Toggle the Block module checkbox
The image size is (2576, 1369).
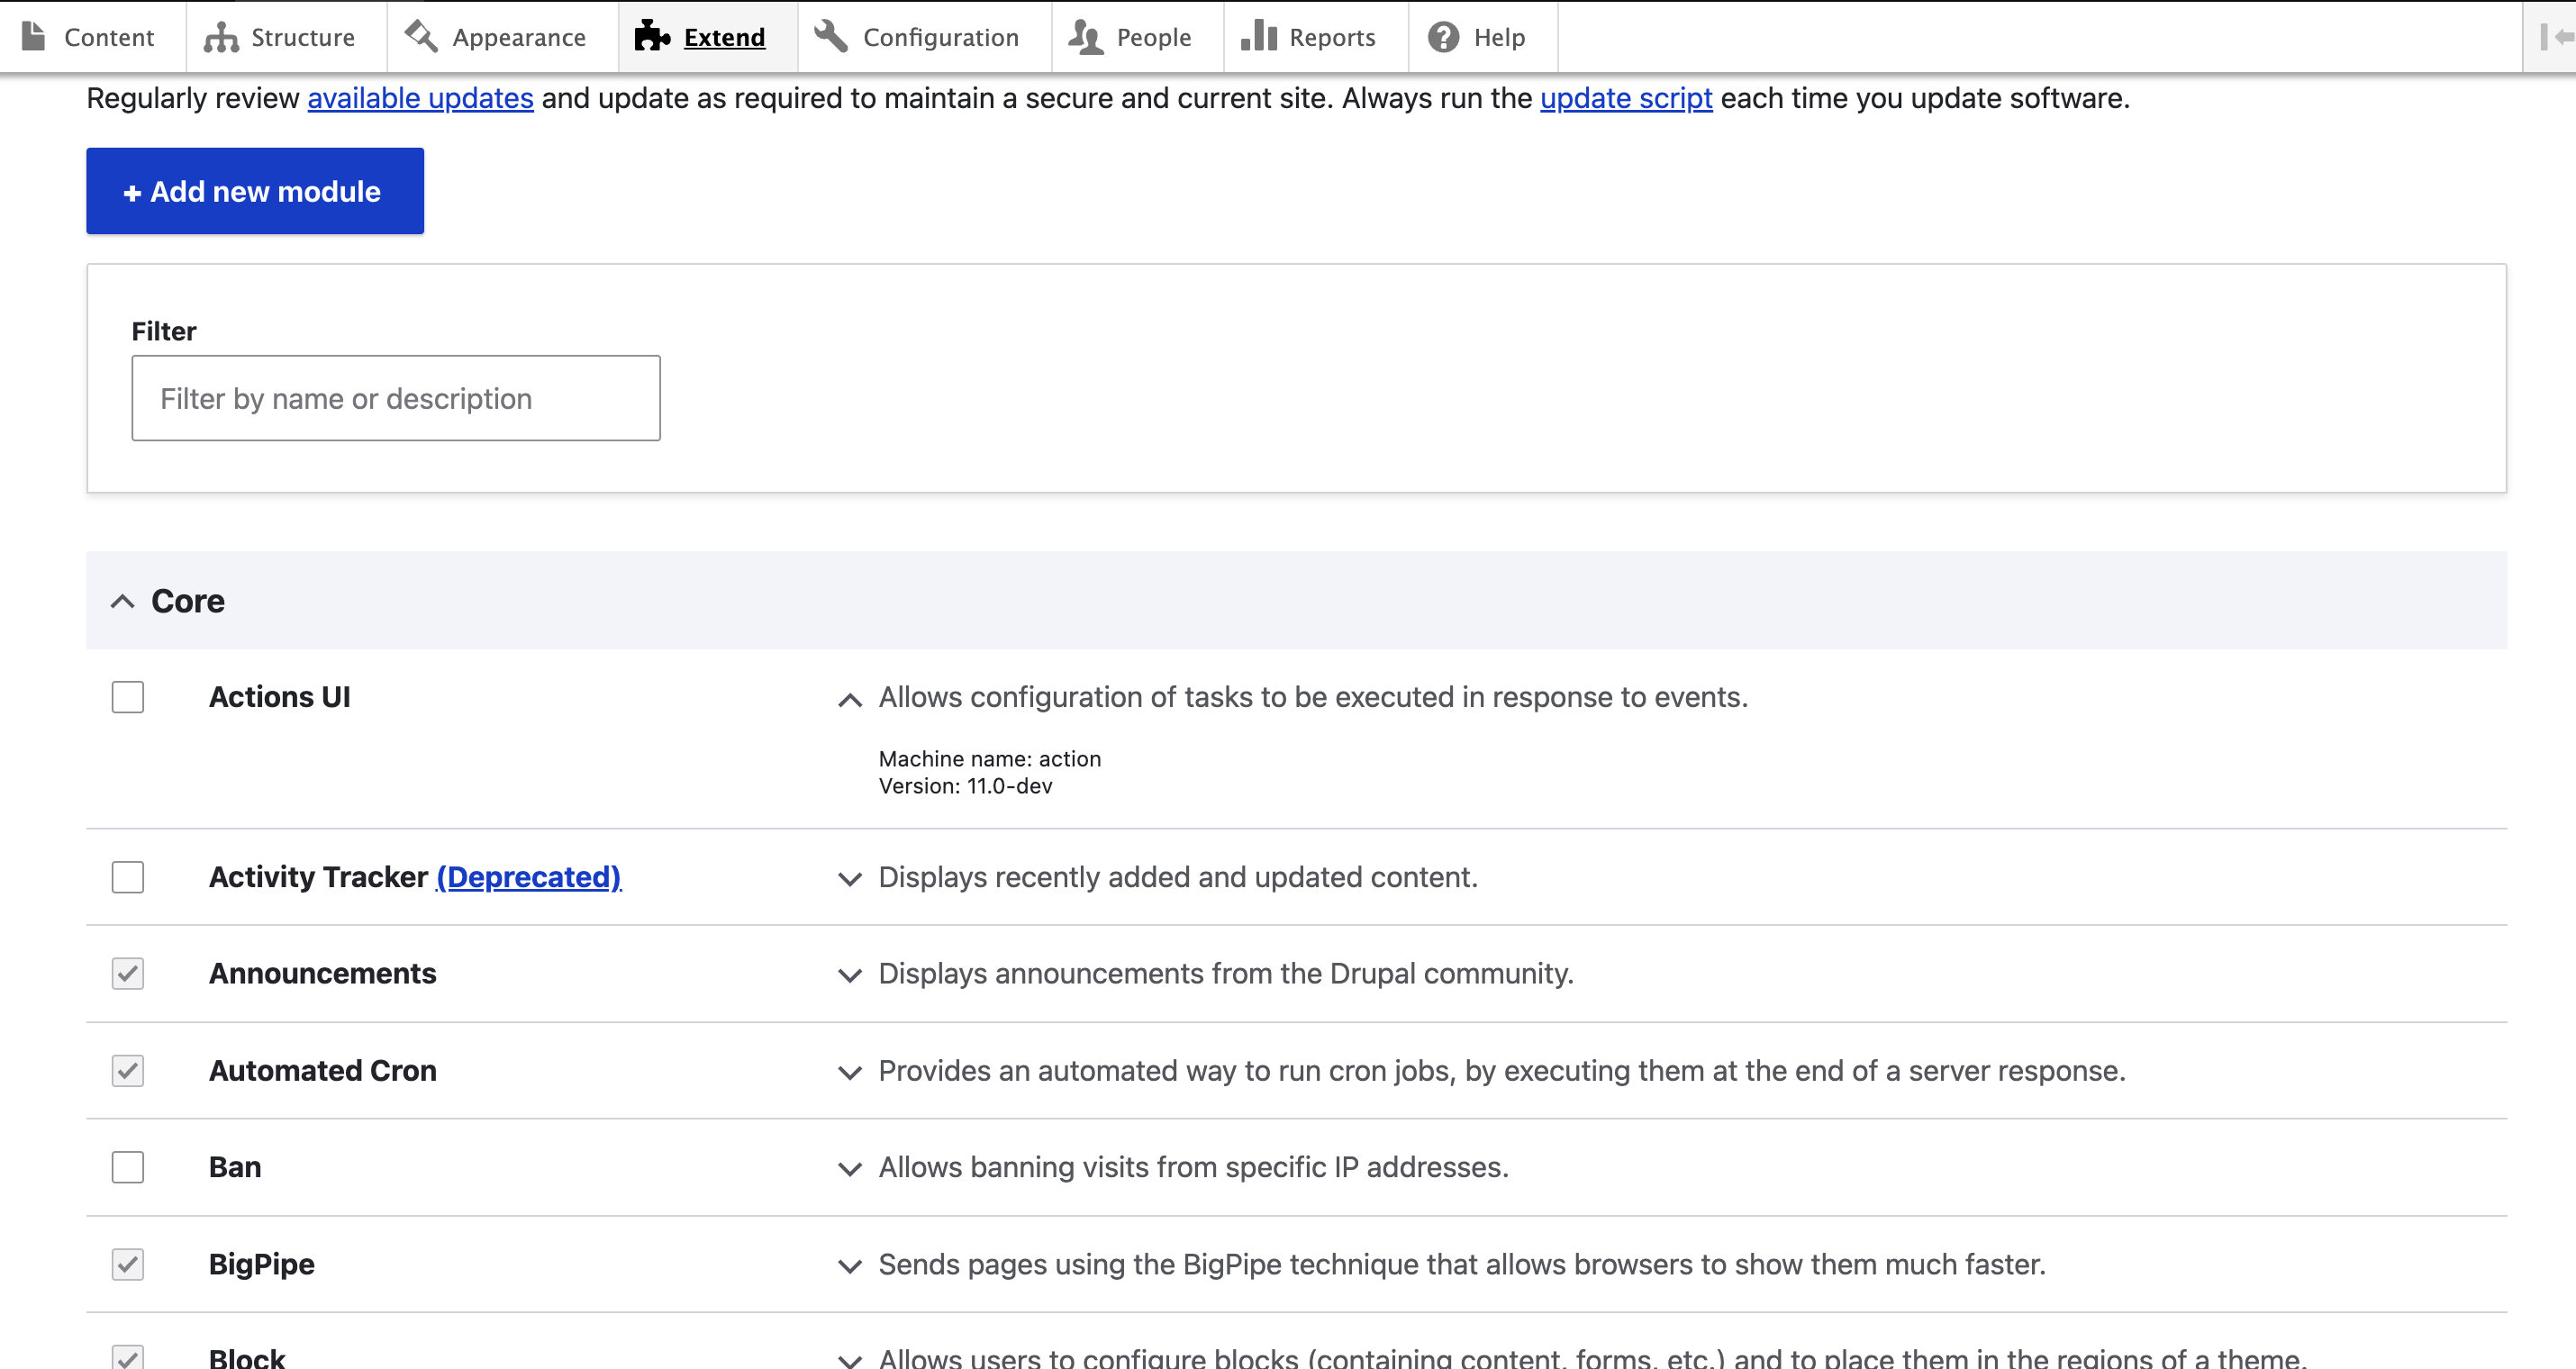tap(128, 1357)
